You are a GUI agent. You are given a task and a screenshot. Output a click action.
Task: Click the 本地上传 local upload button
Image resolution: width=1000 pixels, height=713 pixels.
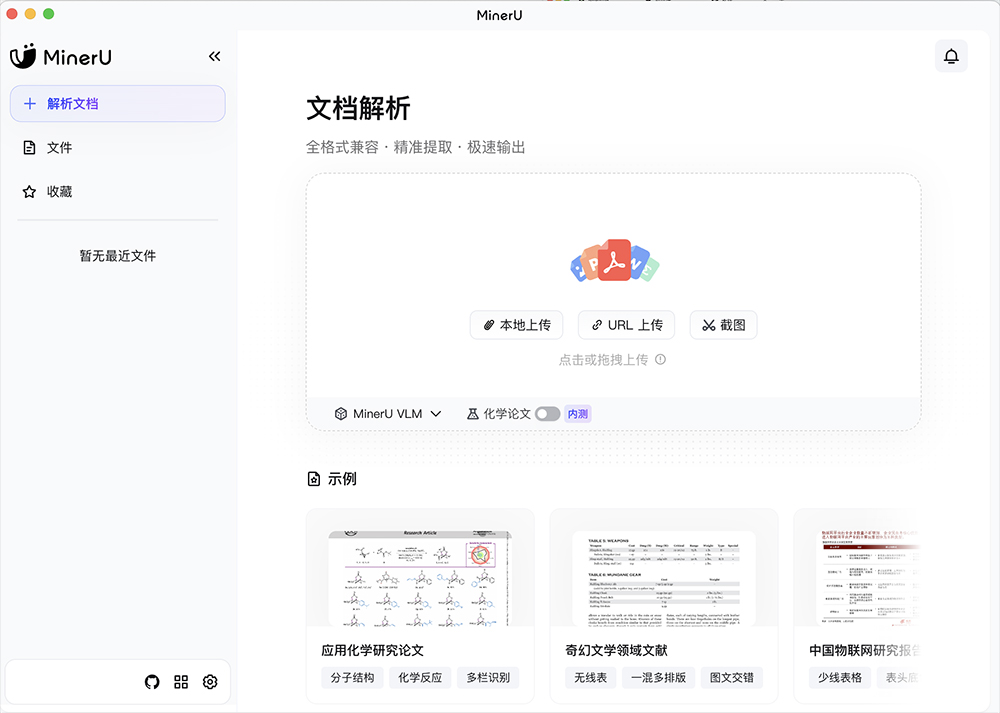coord(516,324)
